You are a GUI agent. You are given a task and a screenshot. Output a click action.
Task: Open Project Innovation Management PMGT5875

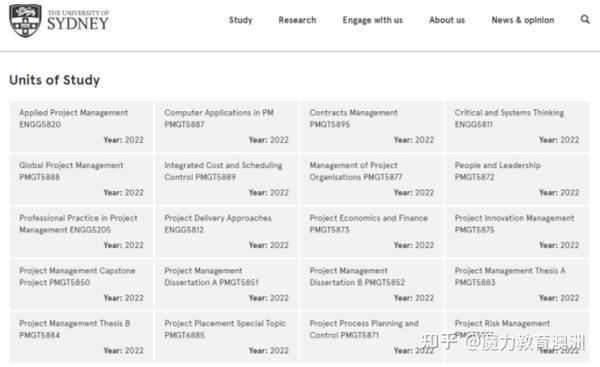coord(517,232)
